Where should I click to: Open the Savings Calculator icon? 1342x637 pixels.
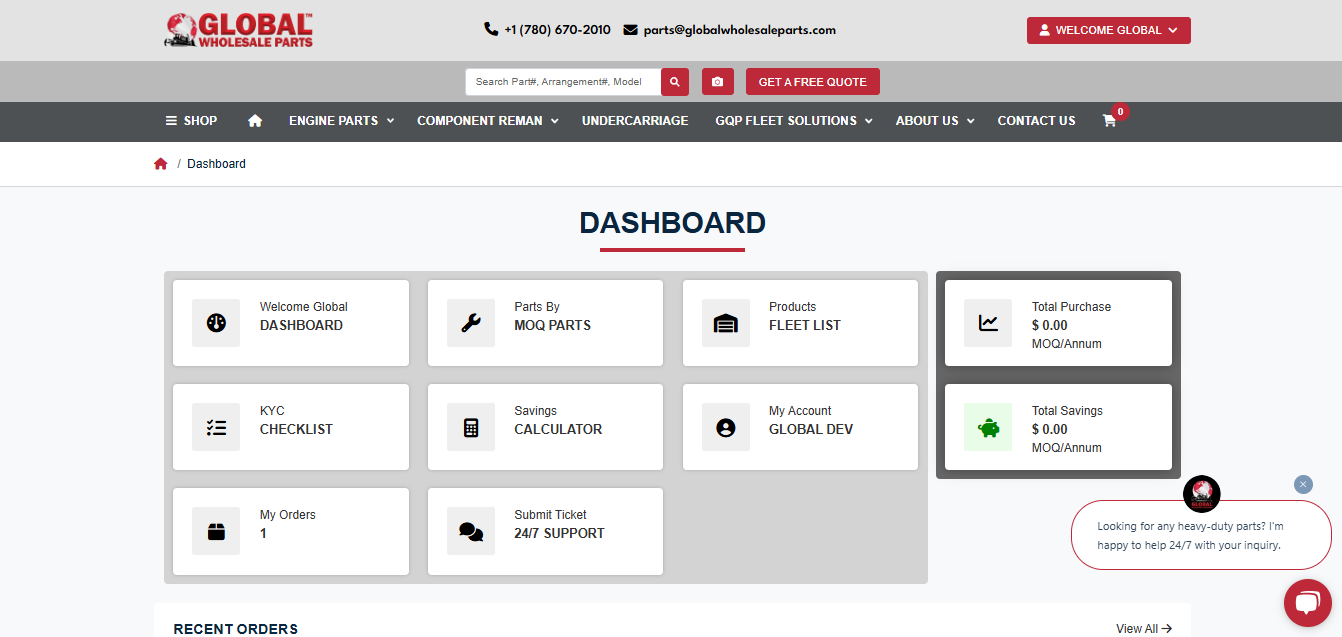pos(470,426)
